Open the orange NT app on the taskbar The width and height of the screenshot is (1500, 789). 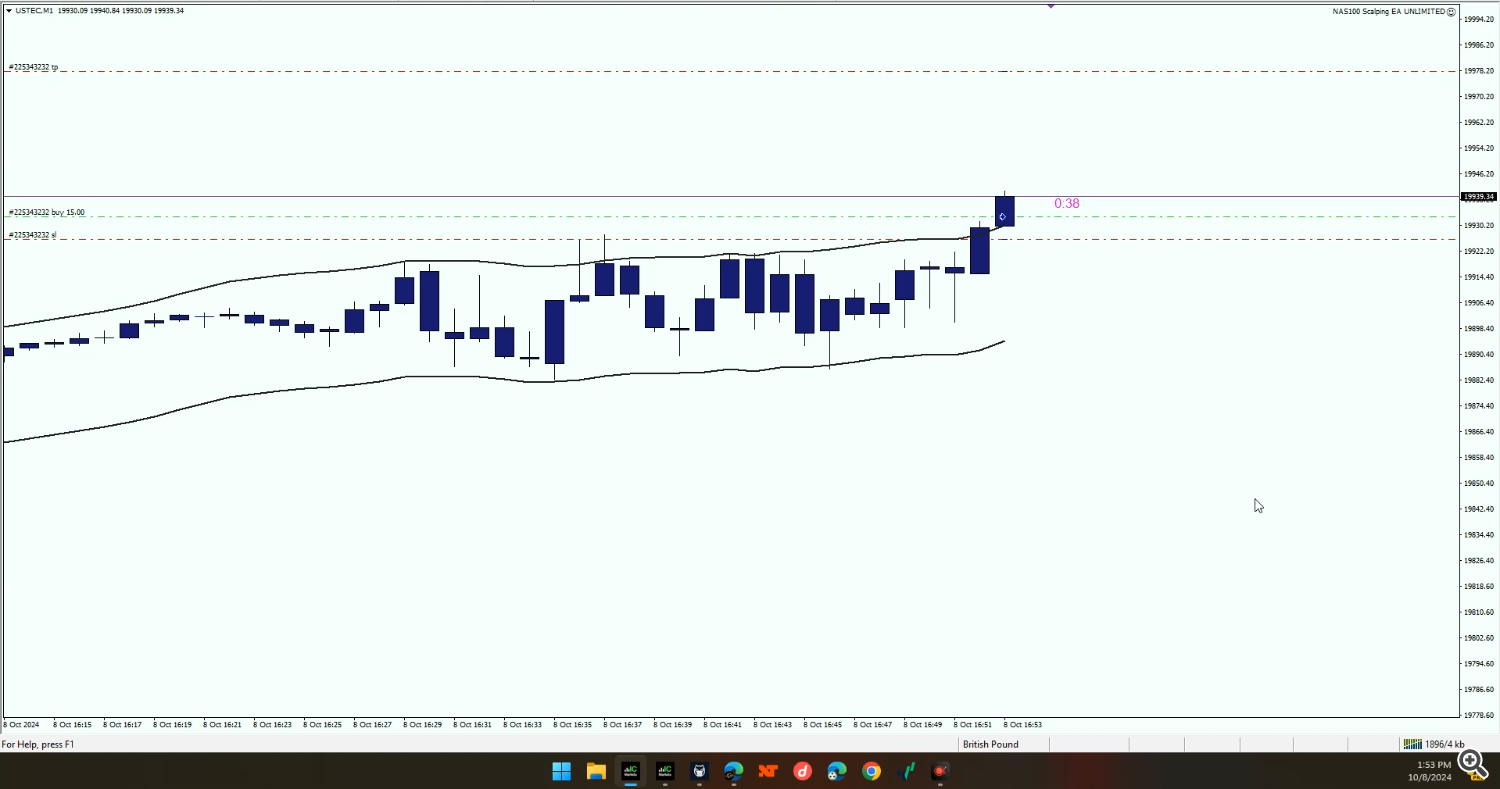pos(768,771)
